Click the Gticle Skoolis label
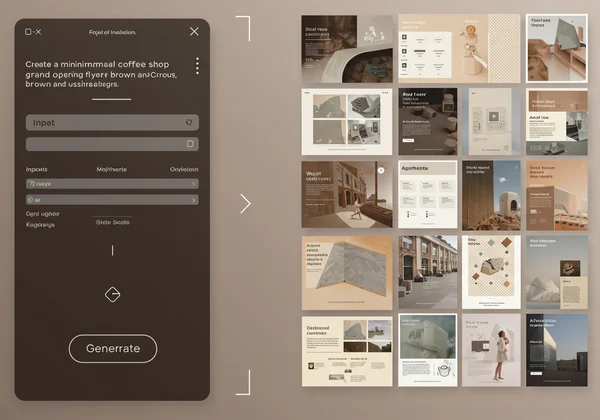 (112, 222)
